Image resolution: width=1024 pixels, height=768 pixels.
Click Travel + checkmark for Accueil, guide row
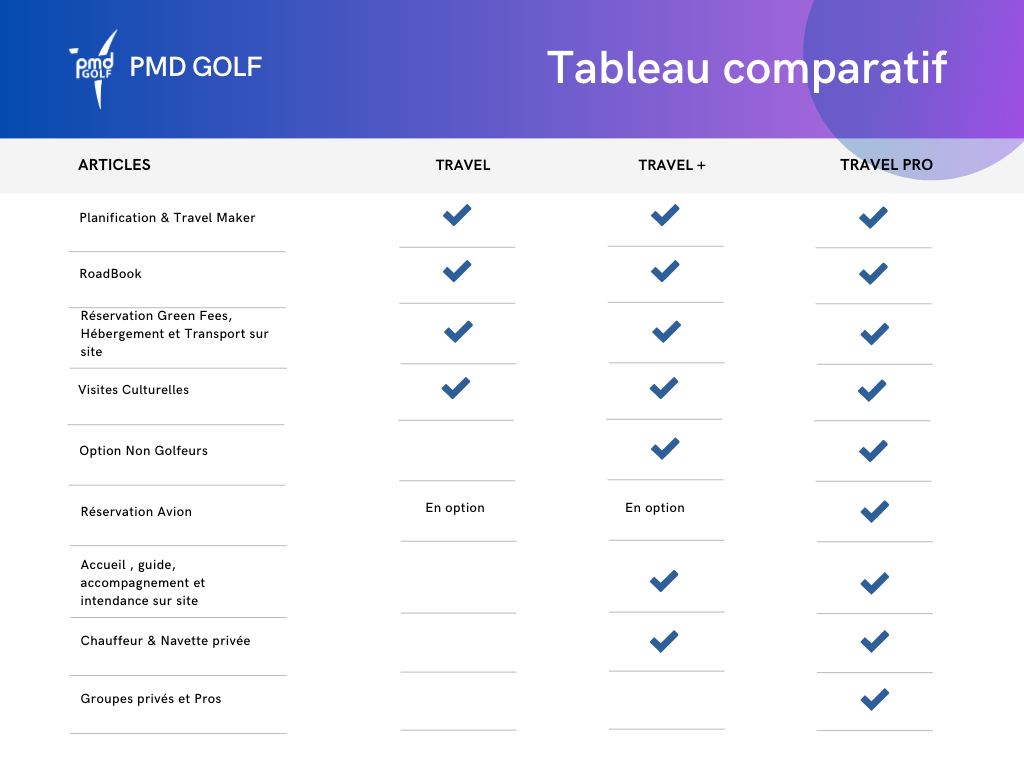[664, 580]
